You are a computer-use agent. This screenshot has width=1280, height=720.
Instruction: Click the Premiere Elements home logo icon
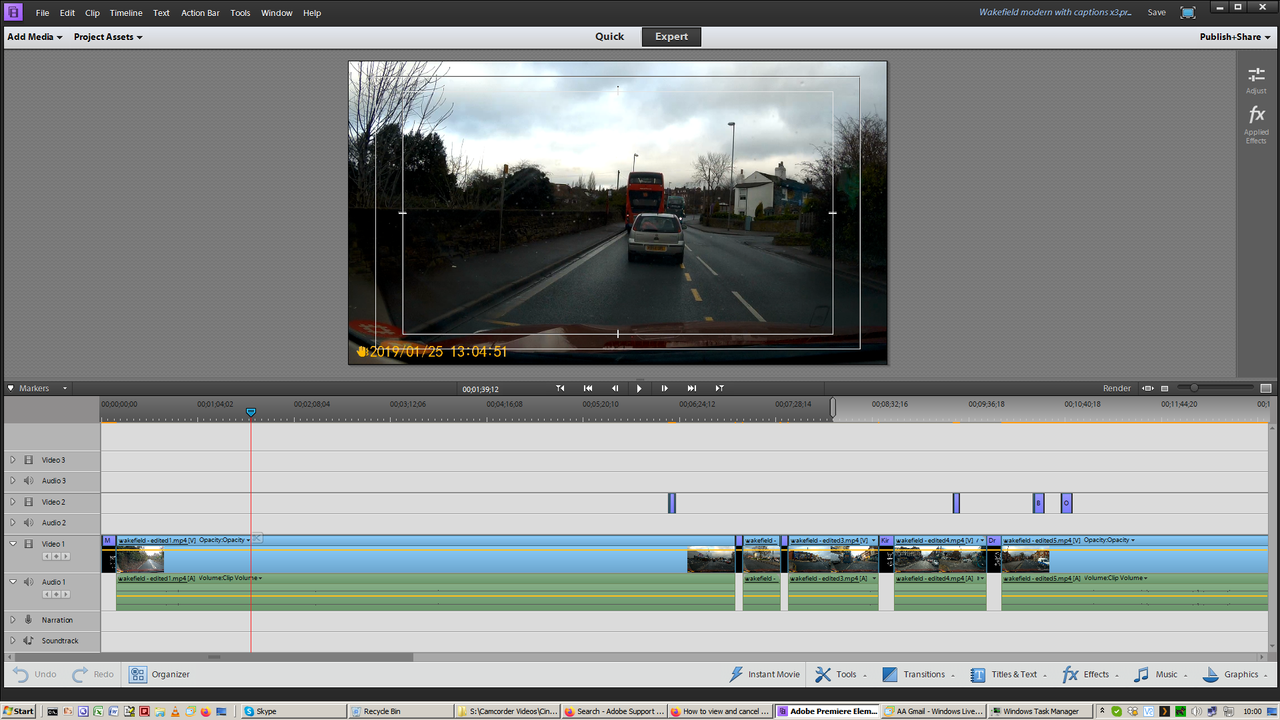[x=14, y=12]
